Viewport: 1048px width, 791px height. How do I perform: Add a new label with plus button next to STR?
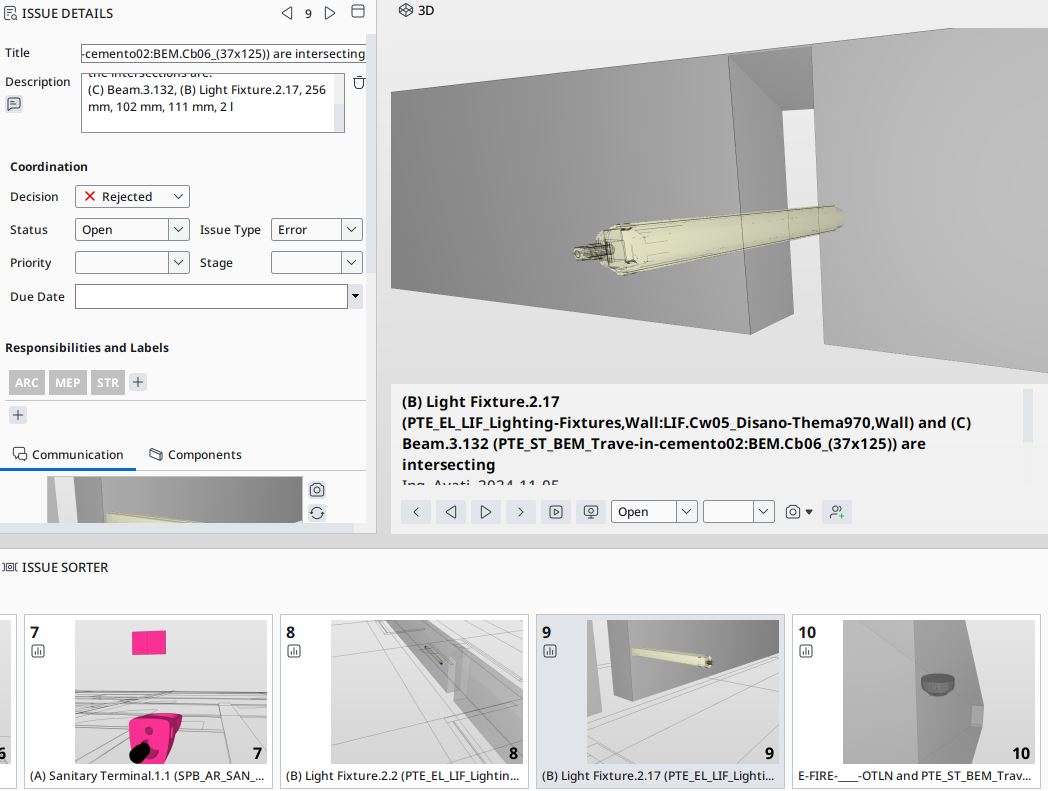click(138, 382)
